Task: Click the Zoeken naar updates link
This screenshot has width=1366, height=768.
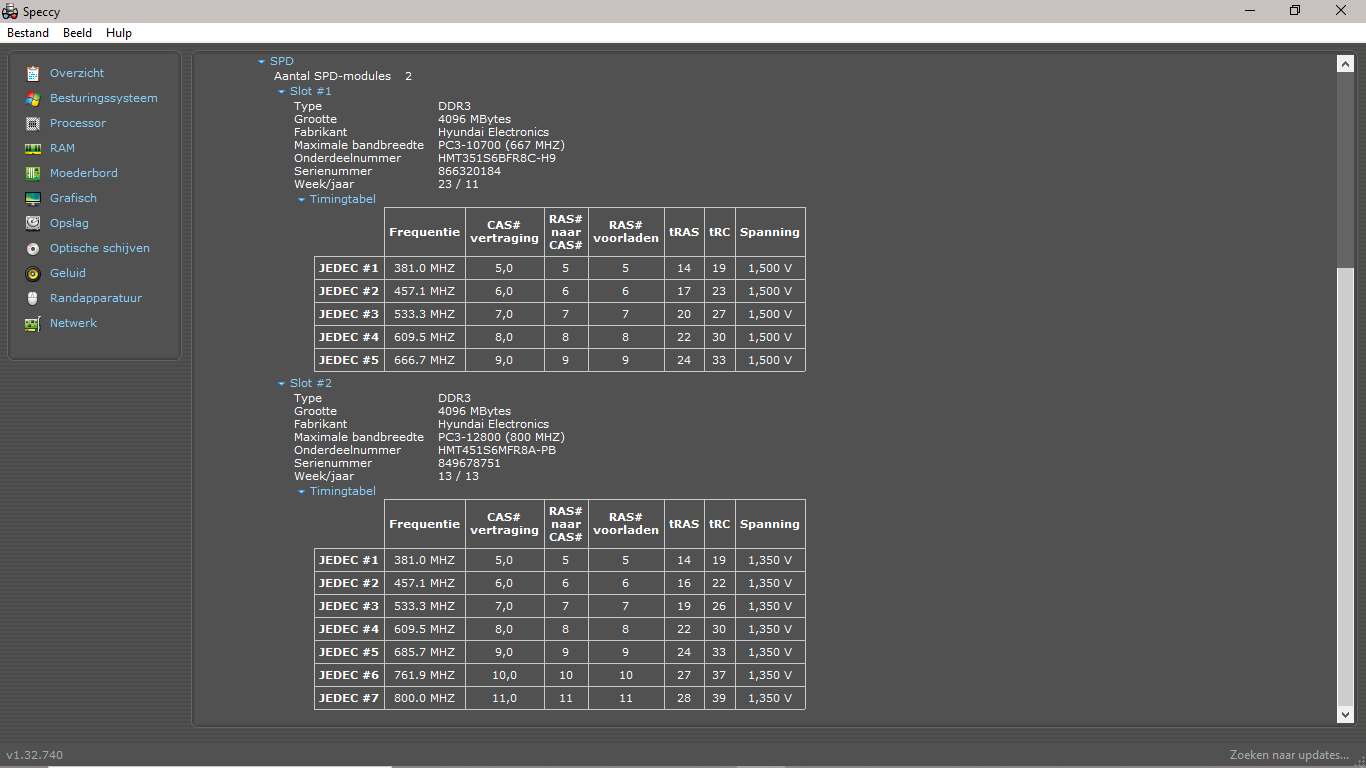Action: (1289, 755)
